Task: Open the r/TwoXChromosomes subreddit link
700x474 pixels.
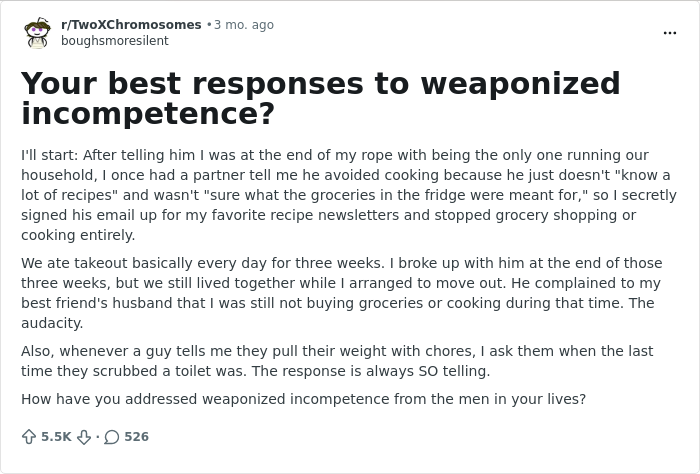Action: point(131,24)
